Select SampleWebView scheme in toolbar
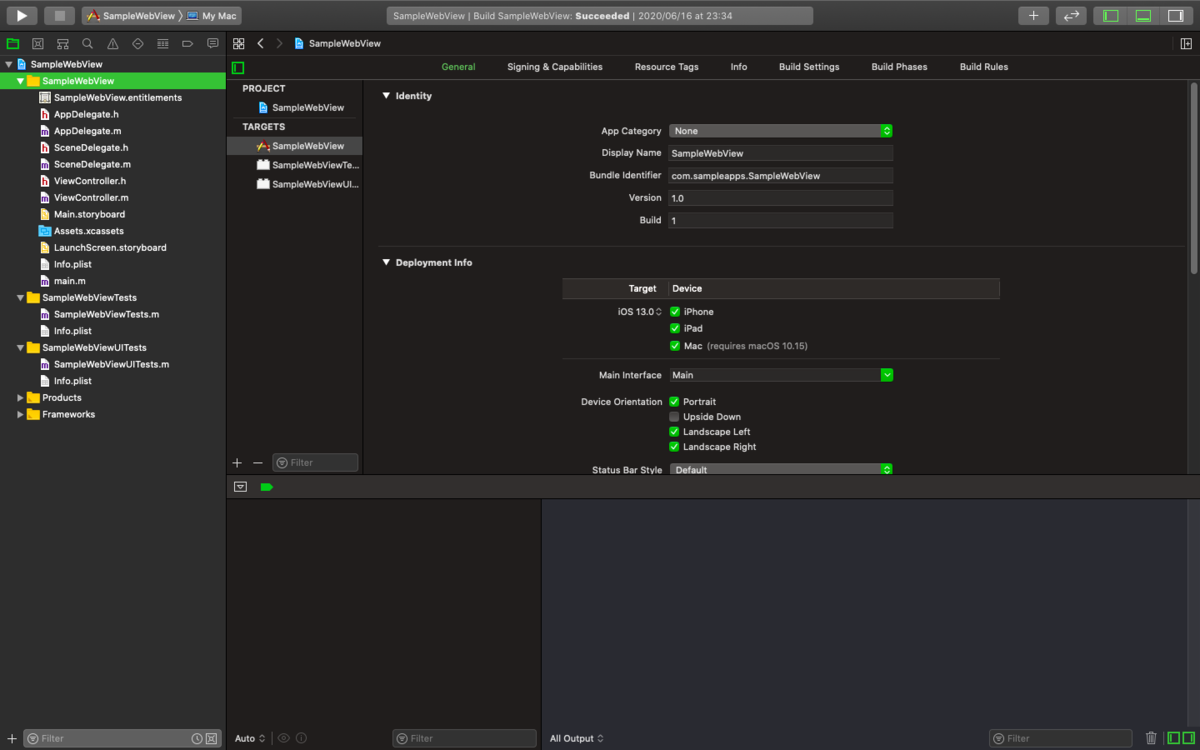 click(131, 16)
